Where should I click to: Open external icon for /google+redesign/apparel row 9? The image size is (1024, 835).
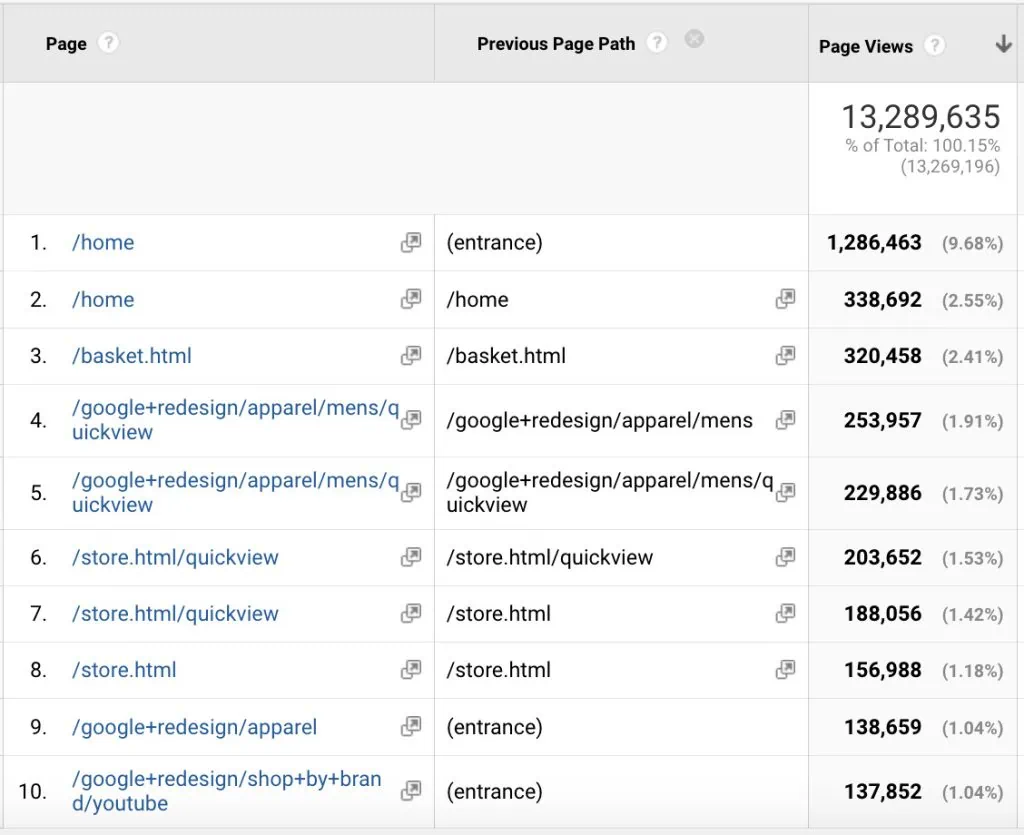(x=411, y=727)
